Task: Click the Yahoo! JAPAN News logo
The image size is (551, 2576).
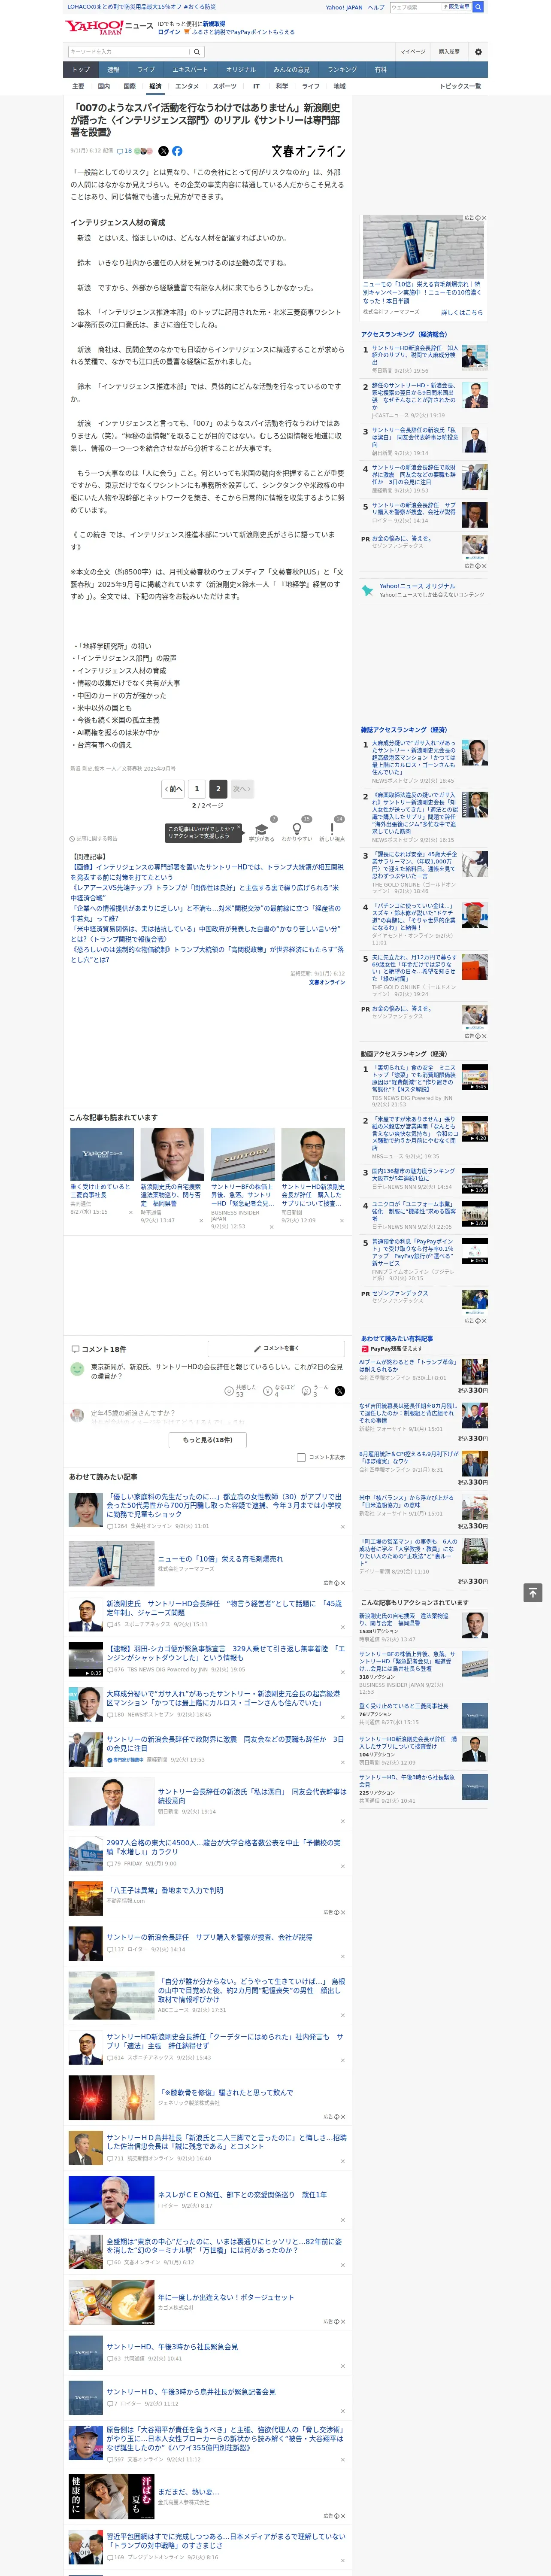Action: coord(110,27)
